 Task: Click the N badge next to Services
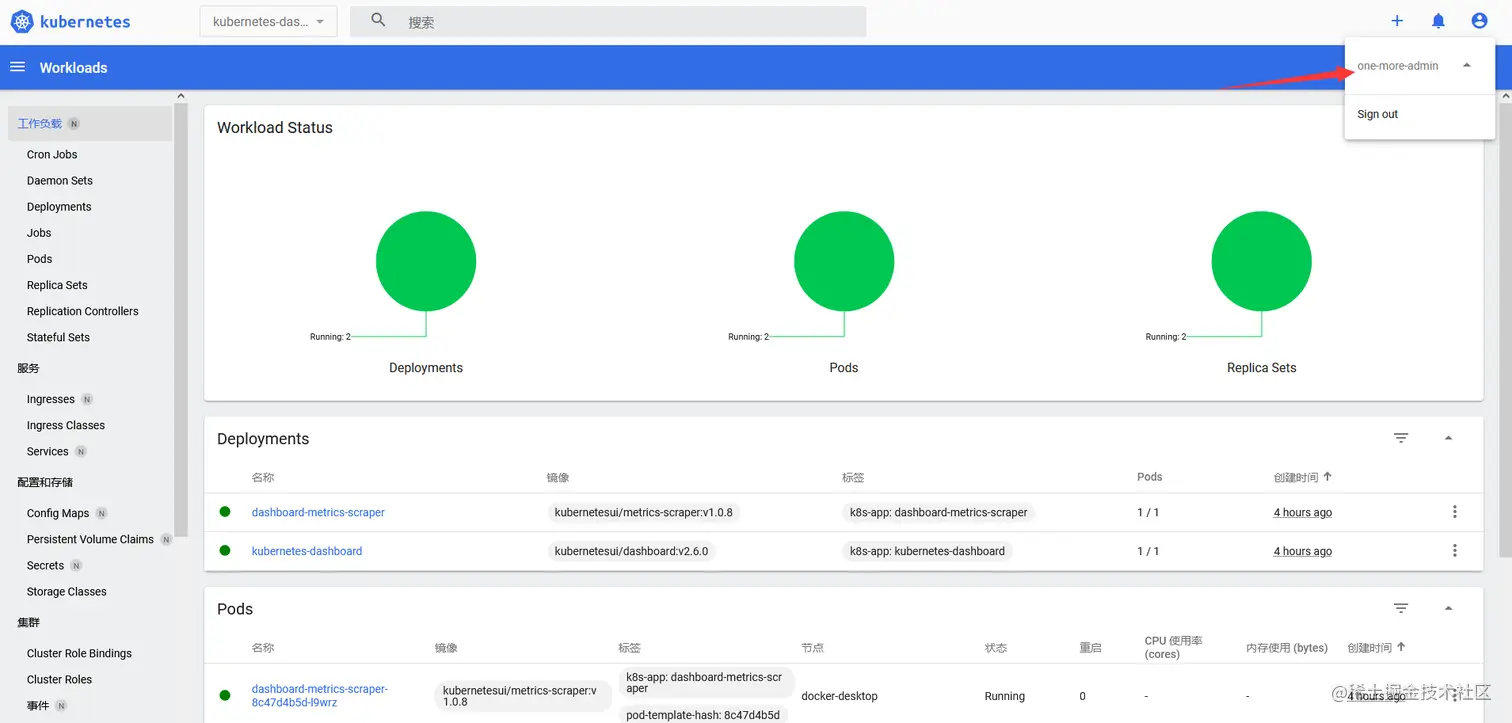click(x=81, y=452)
